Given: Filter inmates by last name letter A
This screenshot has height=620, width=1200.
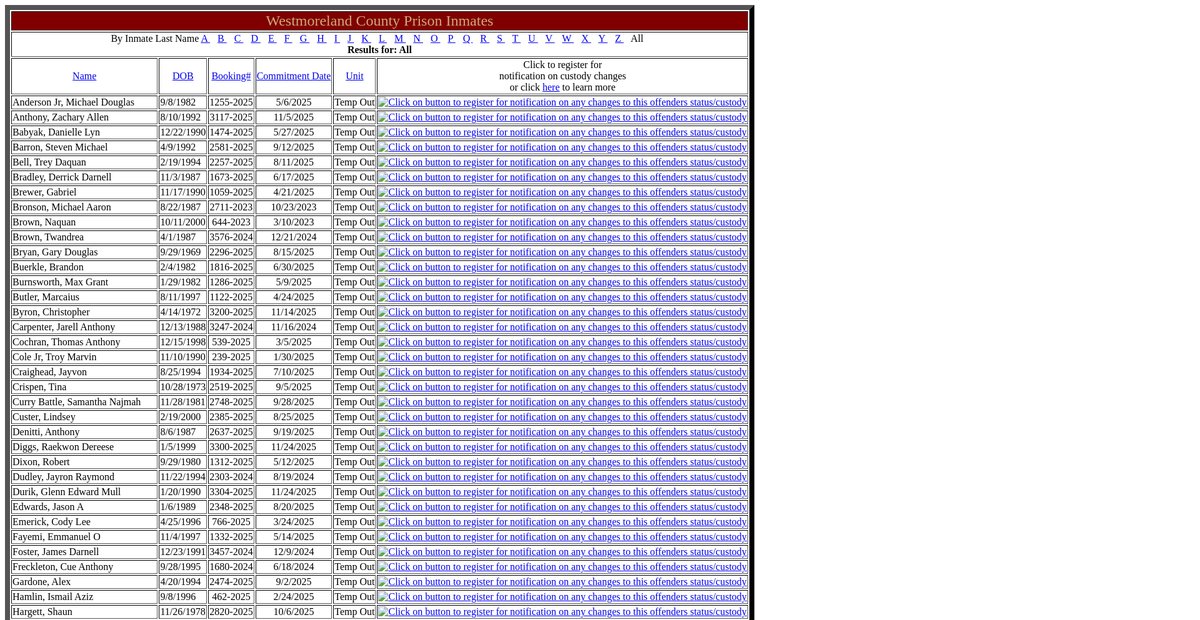Looking at the screenshot, I should coord(205,39).
